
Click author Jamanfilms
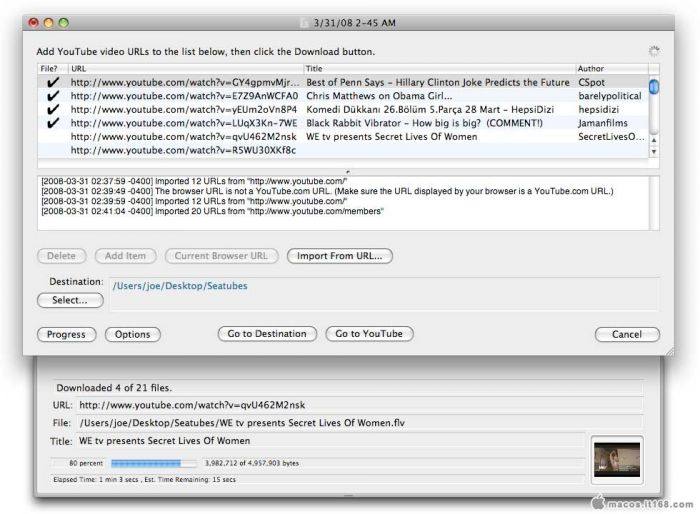click(603, 123)
